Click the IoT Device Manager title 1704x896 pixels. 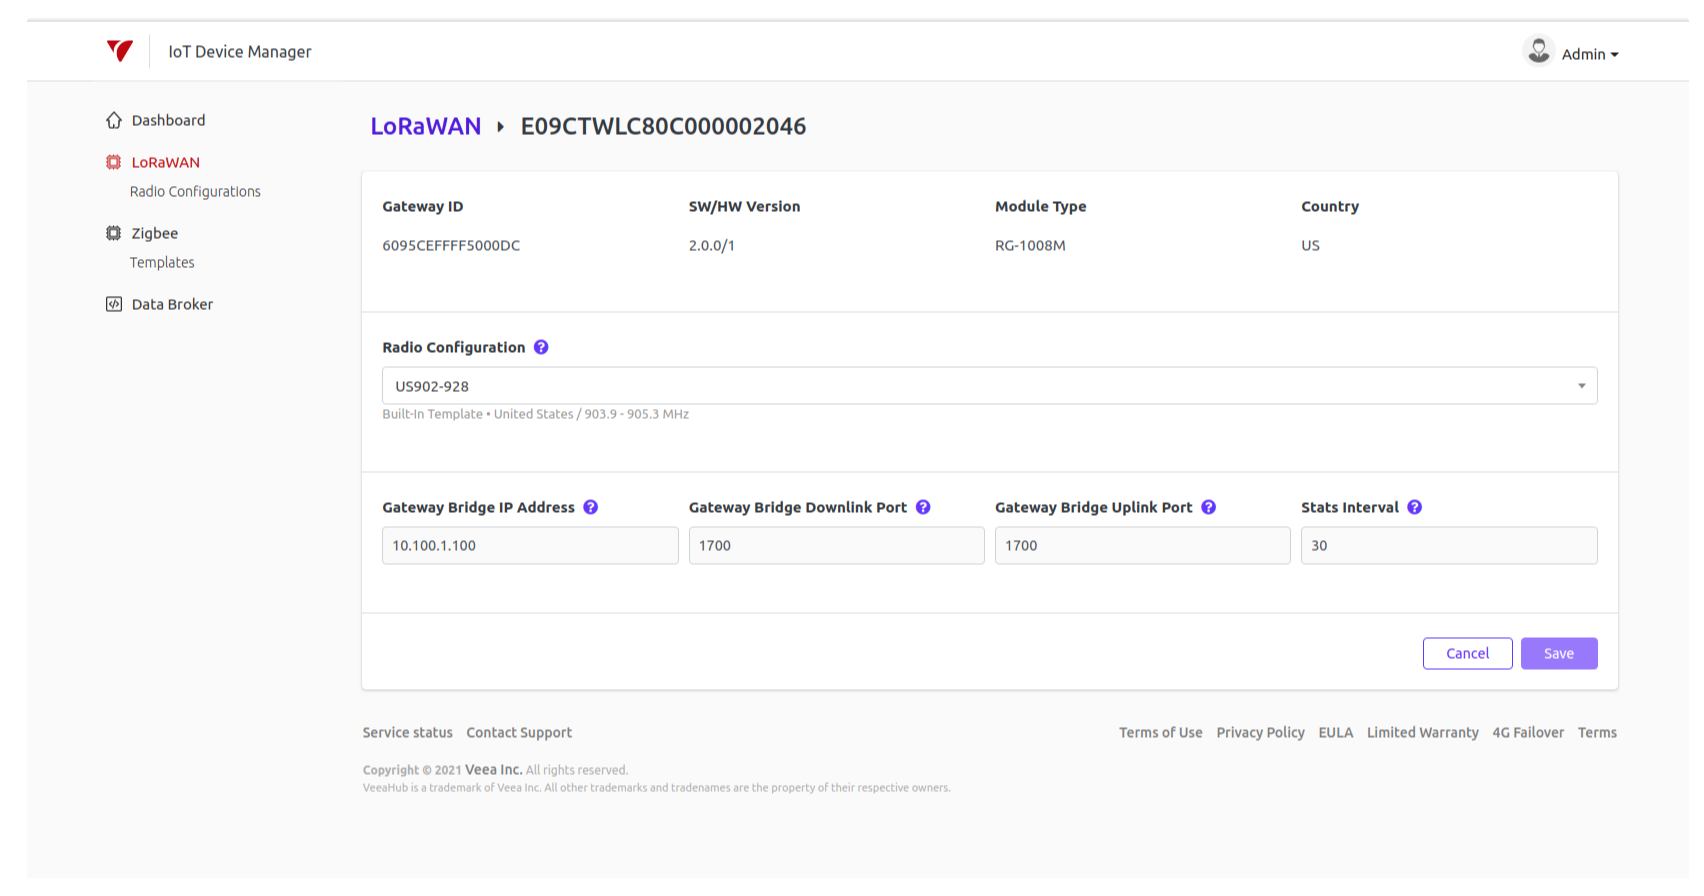[x=240, y=51]
